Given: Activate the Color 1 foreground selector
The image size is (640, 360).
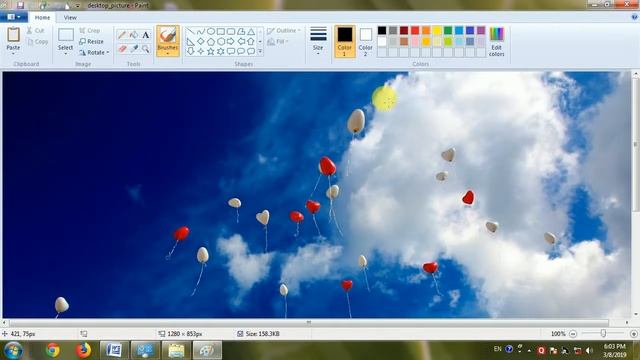Looking at the screenshot, I should click(x=344, y=41).
